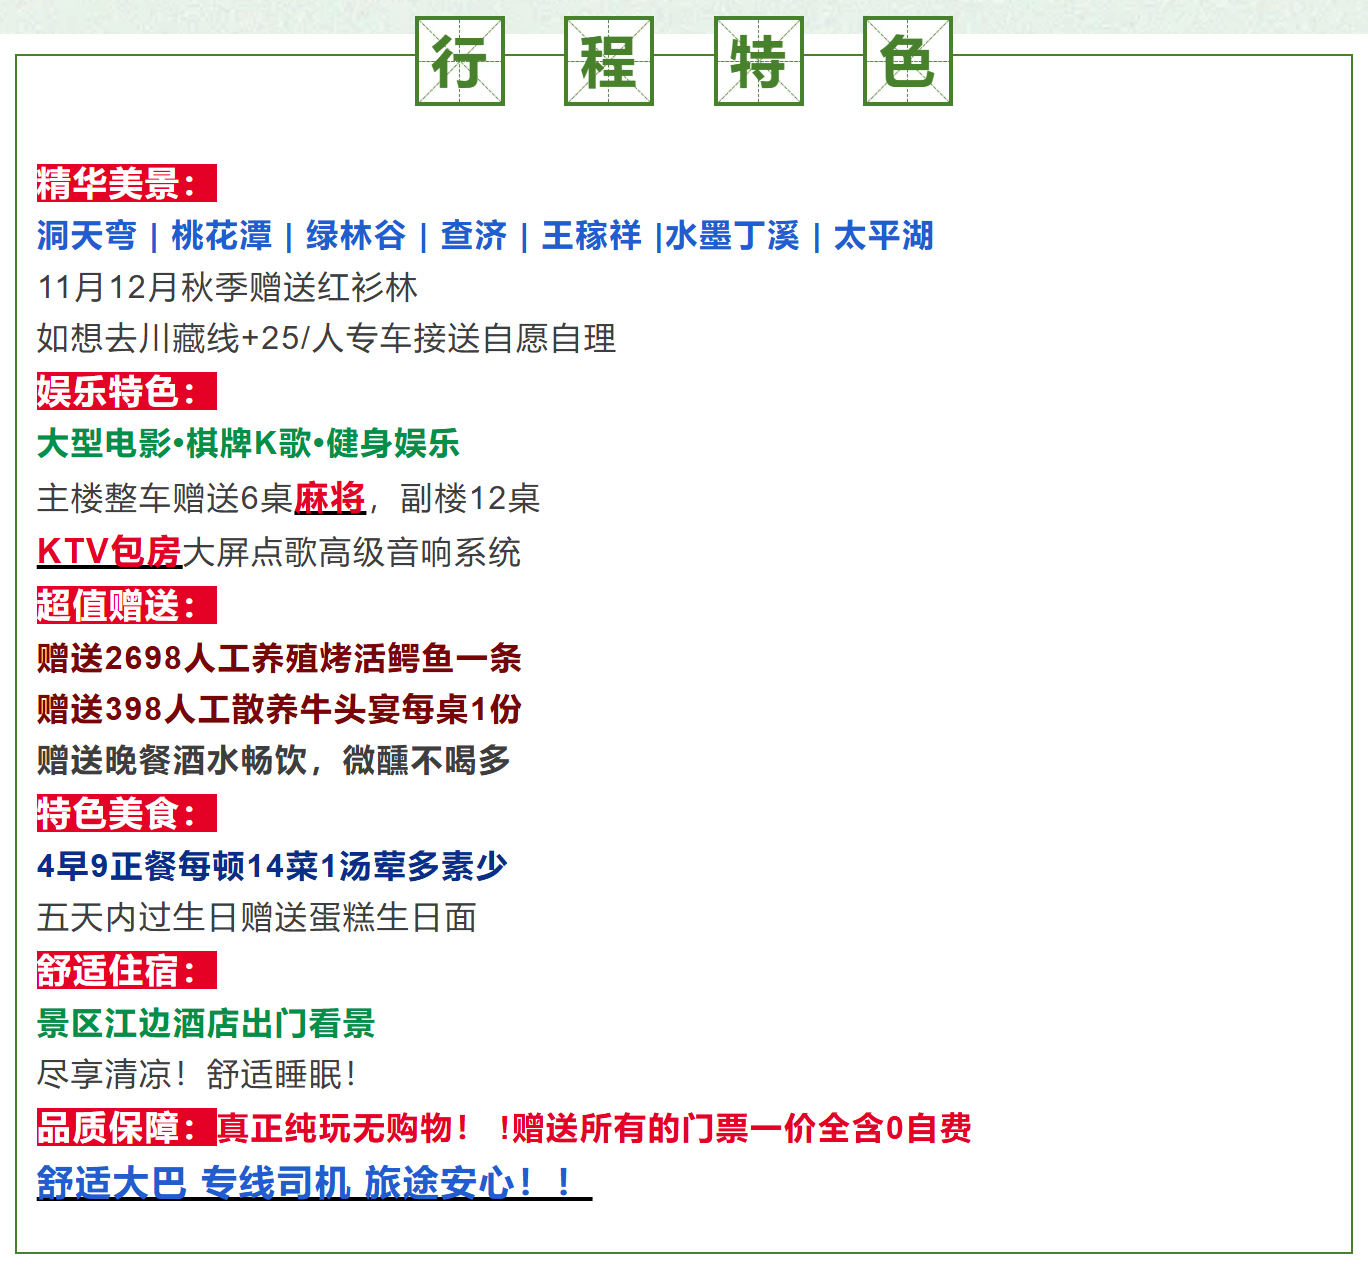
Task: Click the green boxed character 特
Action: [758, 61]
